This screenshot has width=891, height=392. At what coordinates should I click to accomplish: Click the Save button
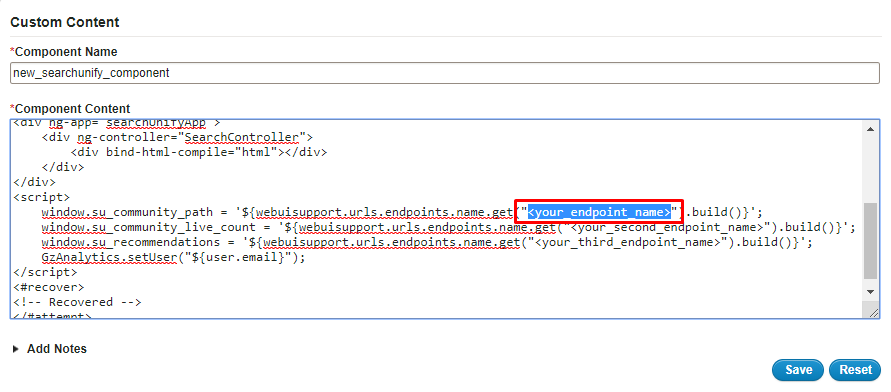point(798,370)
